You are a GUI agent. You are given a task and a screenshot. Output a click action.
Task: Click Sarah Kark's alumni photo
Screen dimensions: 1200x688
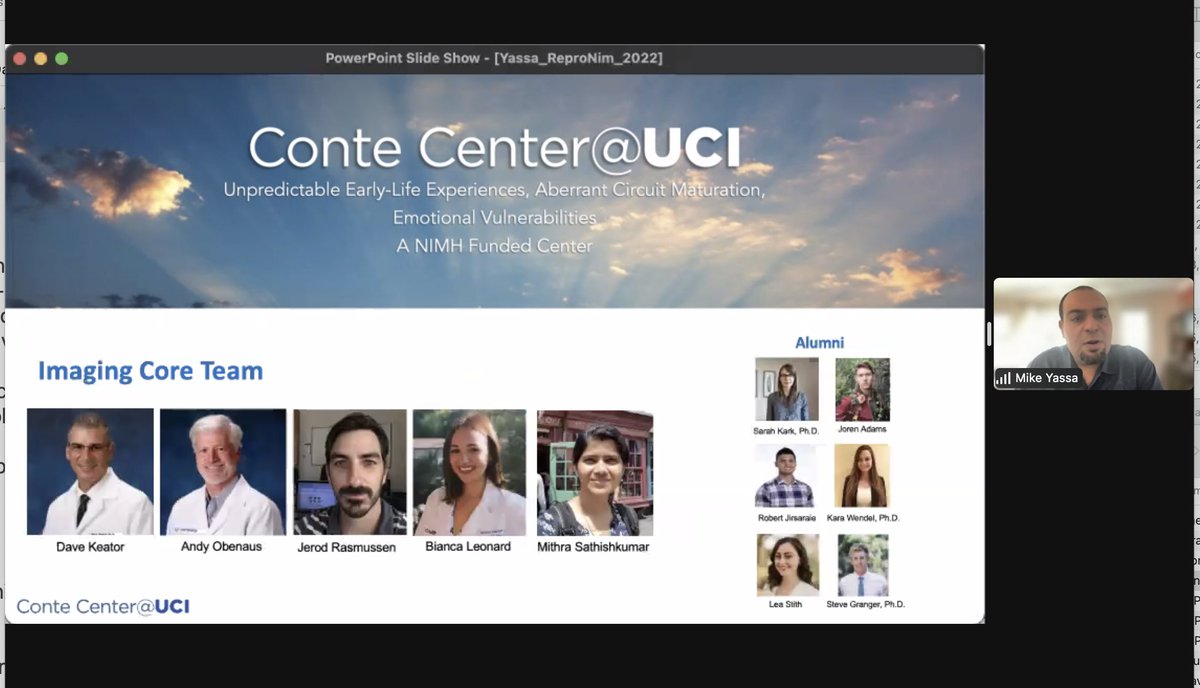tap(787, 389)
